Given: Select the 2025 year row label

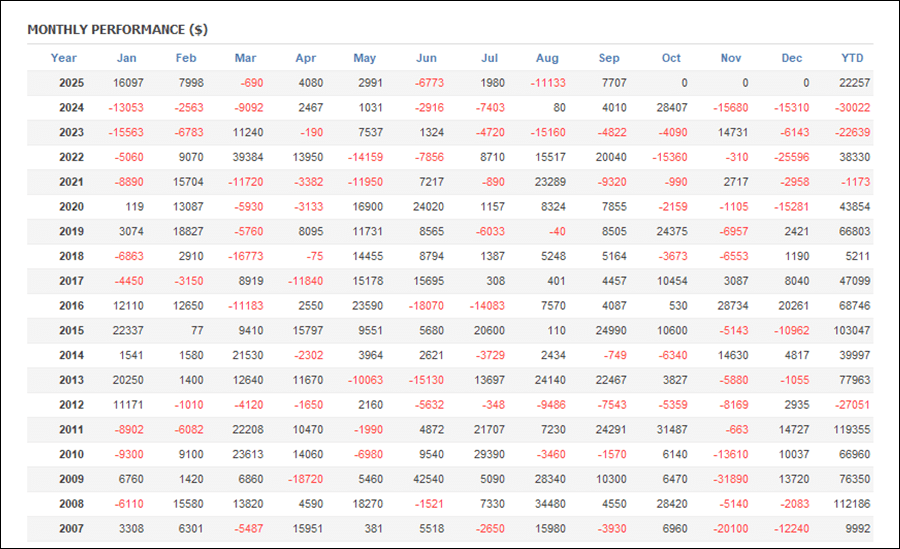Looking at the screenshot, I should pos(71,83).
